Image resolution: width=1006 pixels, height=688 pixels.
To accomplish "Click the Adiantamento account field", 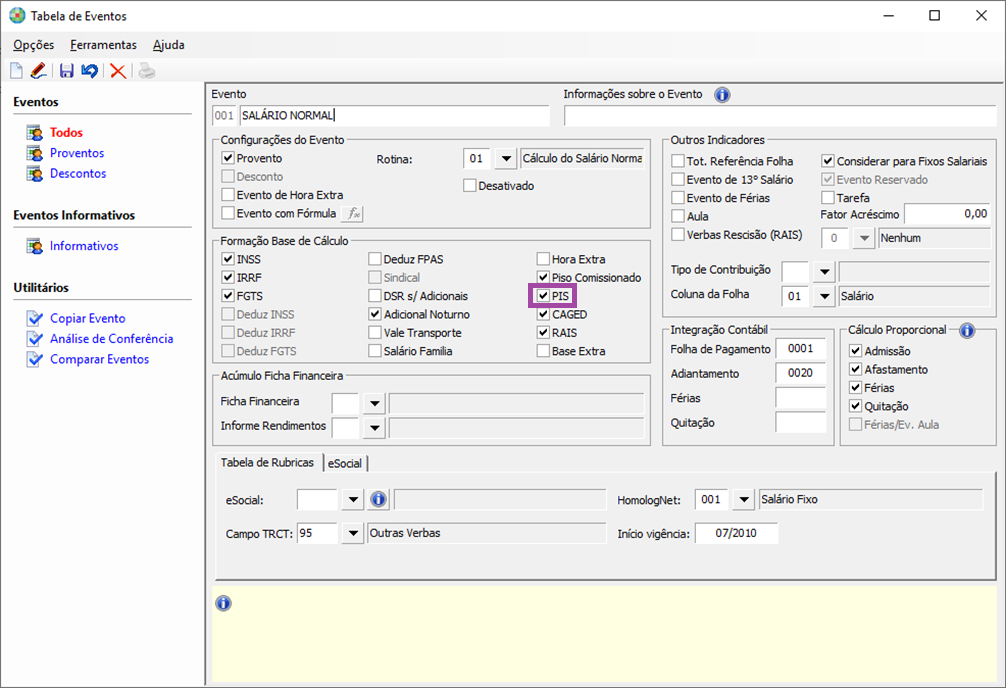I will pos(801,373).
